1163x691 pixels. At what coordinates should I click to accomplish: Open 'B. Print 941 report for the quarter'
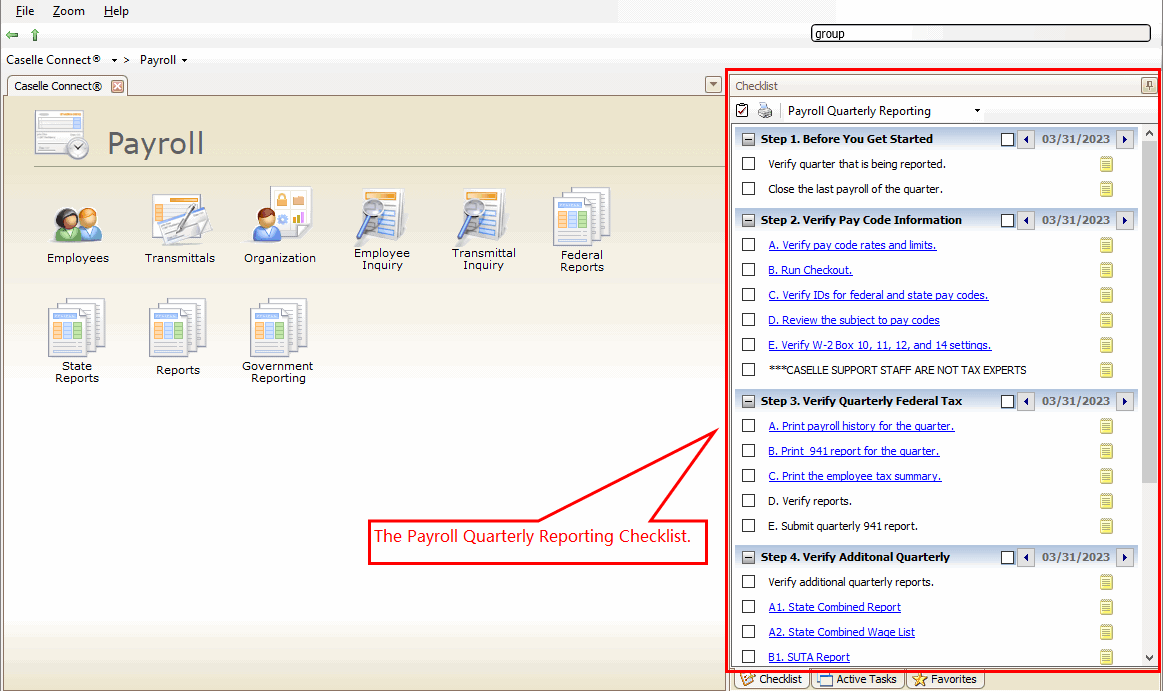853,451
